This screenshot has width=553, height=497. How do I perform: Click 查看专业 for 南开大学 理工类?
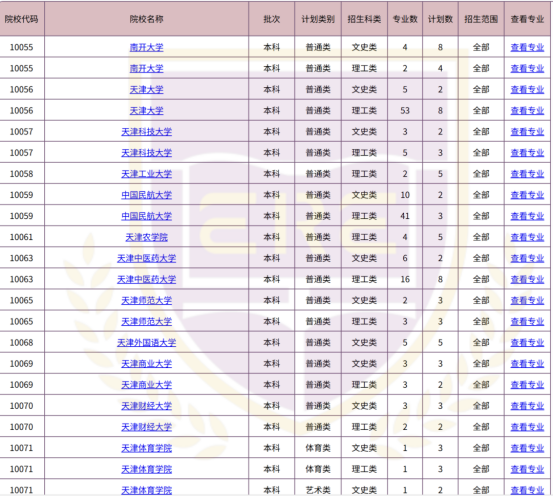(x=527, y=68)
